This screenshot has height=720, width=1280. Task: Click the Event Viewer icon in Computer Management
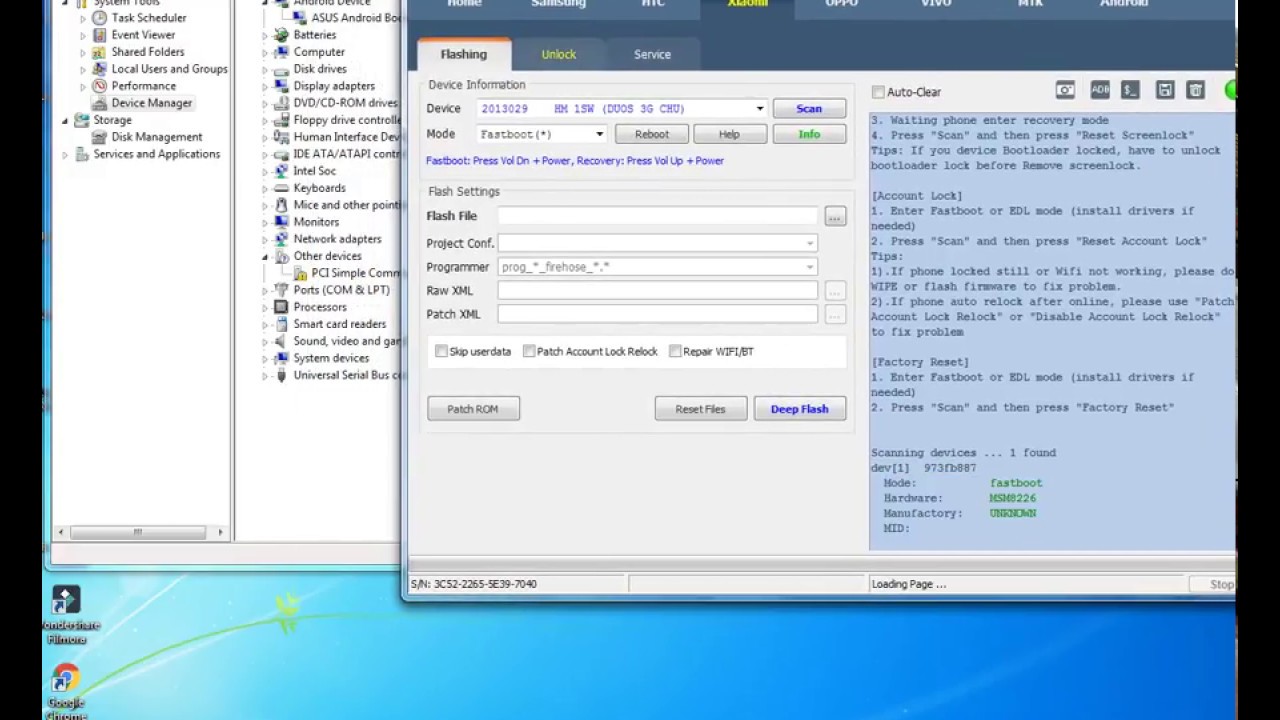[x=99, y=35]
